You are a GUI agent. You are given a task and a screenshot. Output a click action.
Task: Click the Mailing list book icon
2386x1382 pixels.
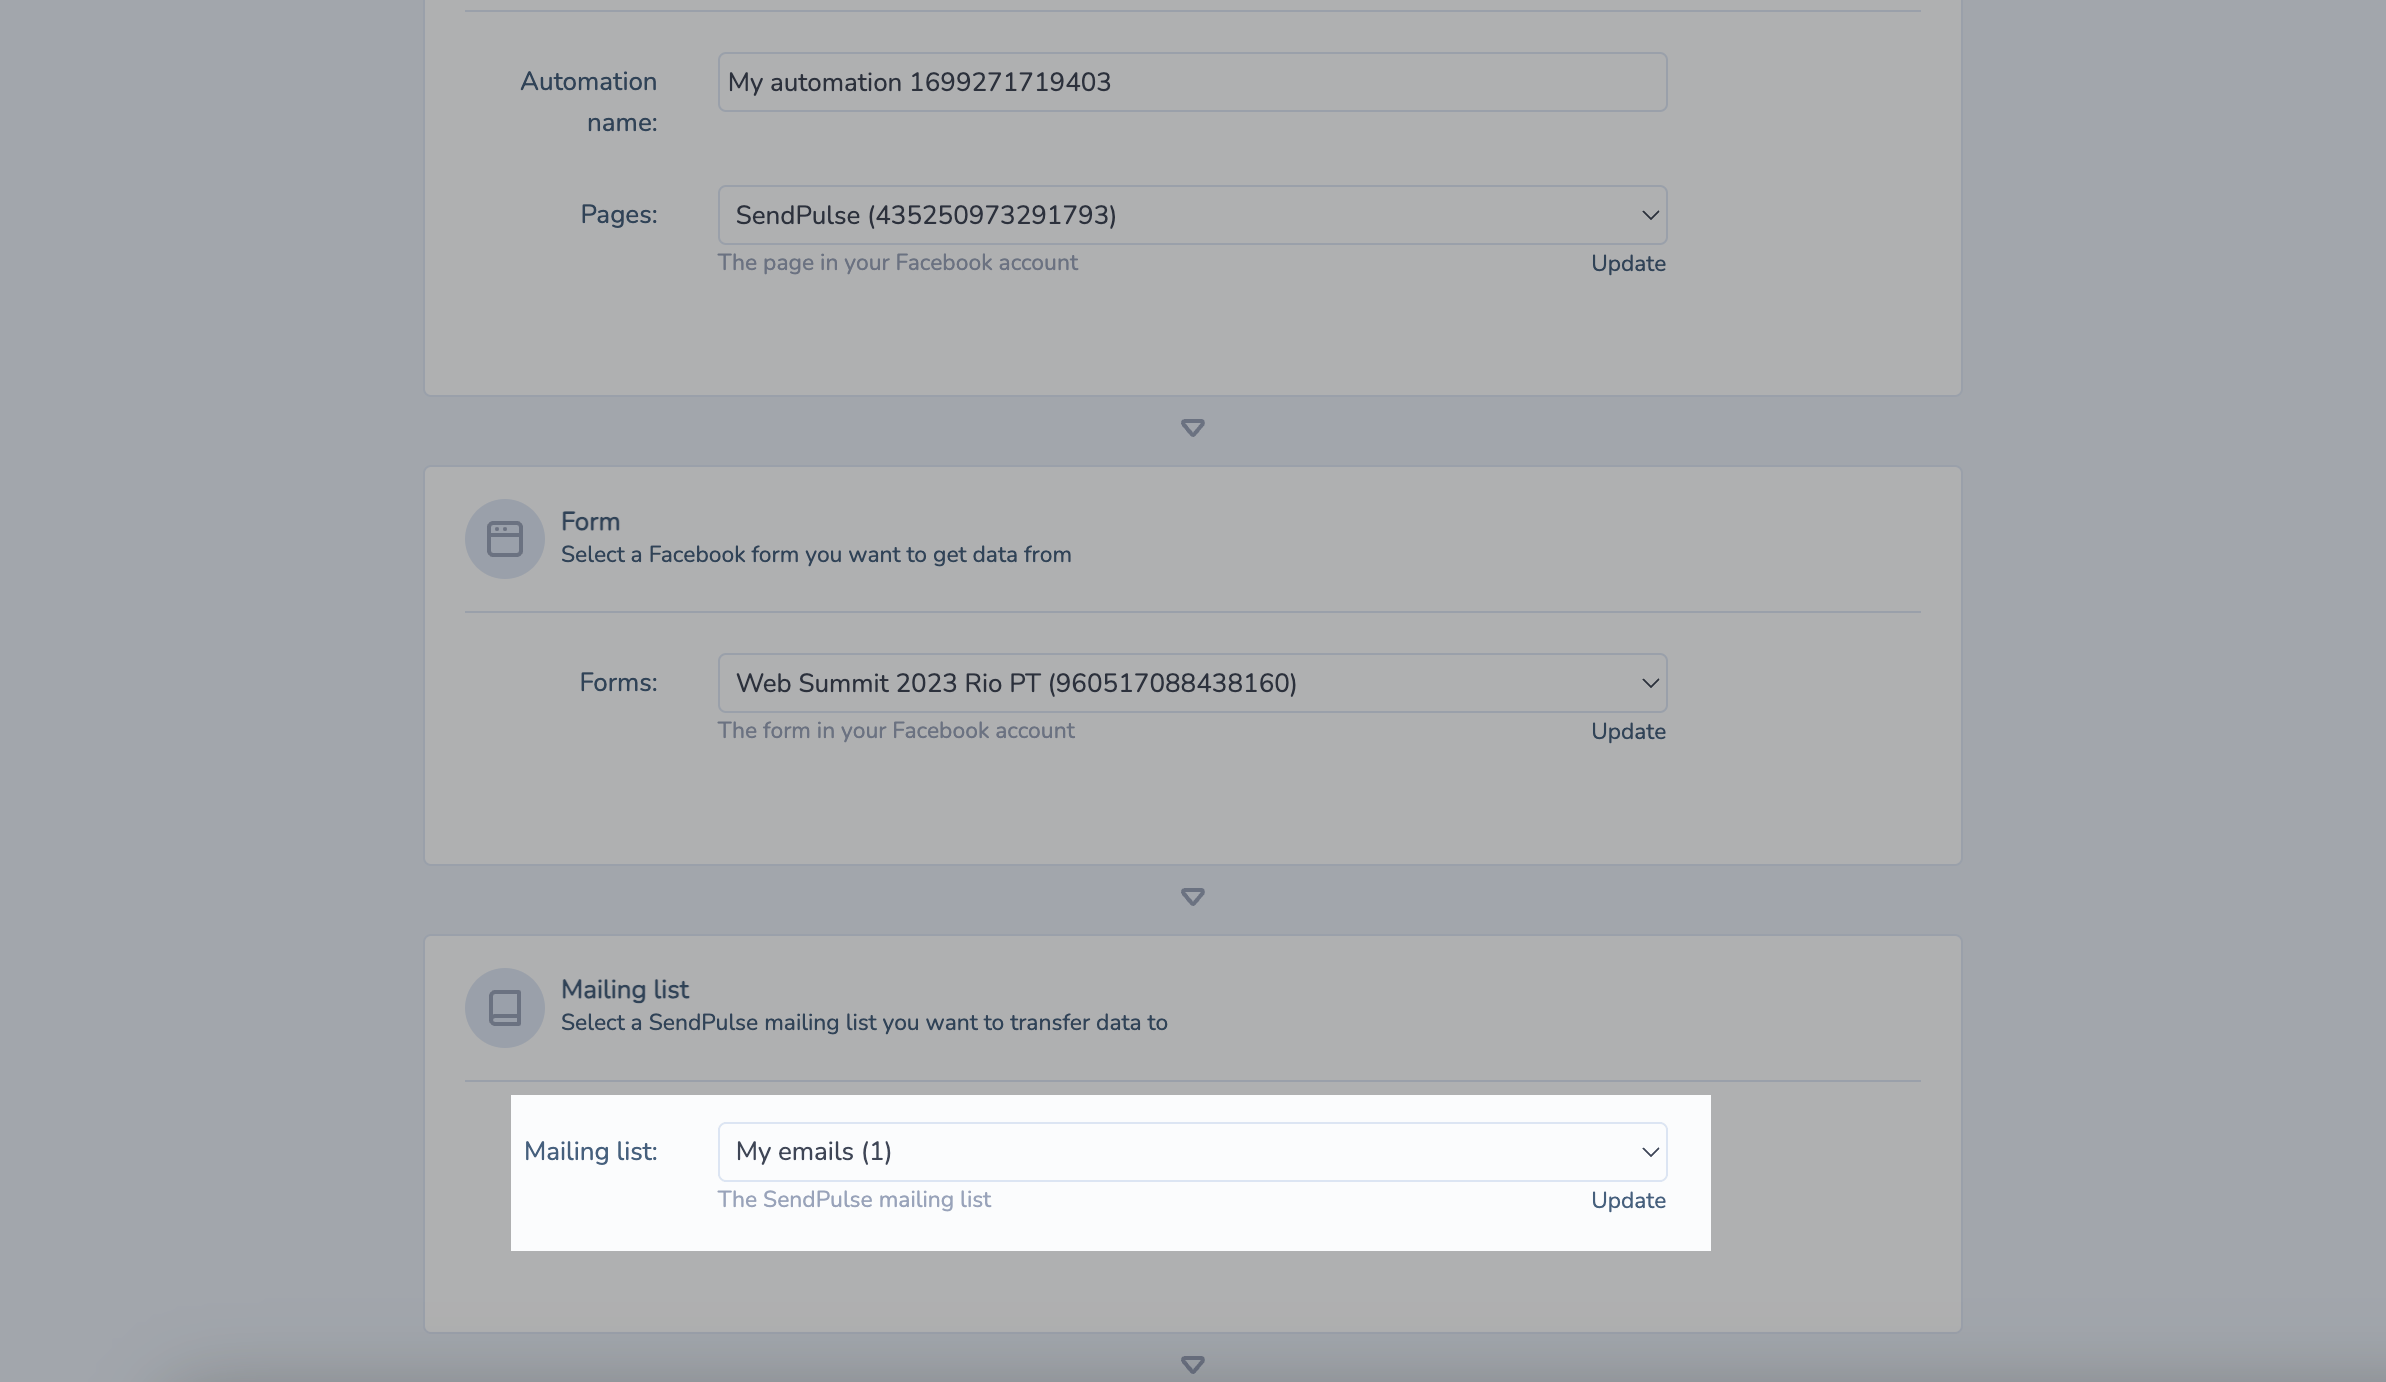(504, 1008)
